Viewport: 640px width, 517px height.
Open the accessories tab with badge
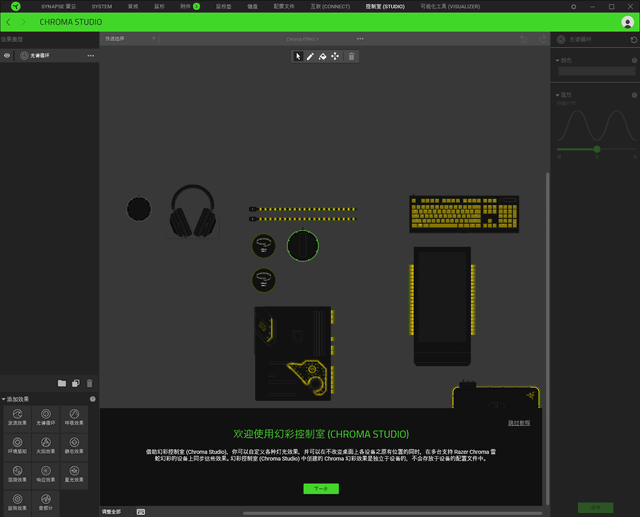190,7
